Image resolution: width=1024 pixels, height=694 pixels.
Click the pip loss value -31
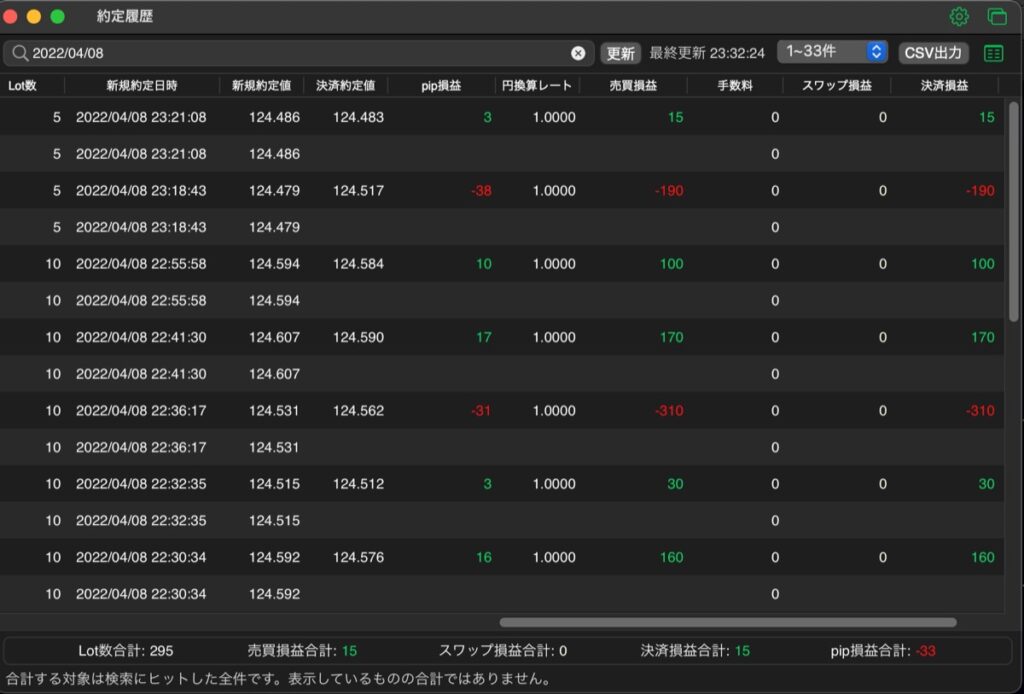pyautogui.click(x=481, y=411)
